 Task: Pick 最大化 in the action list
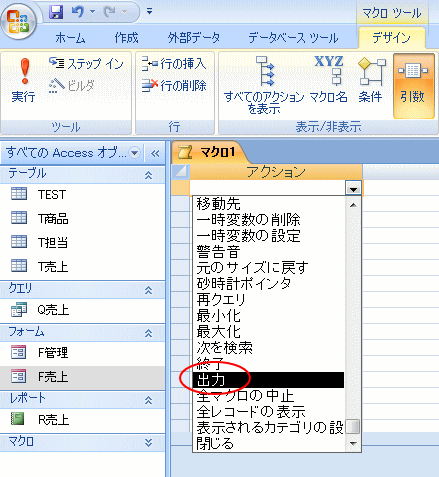point(269,332)
